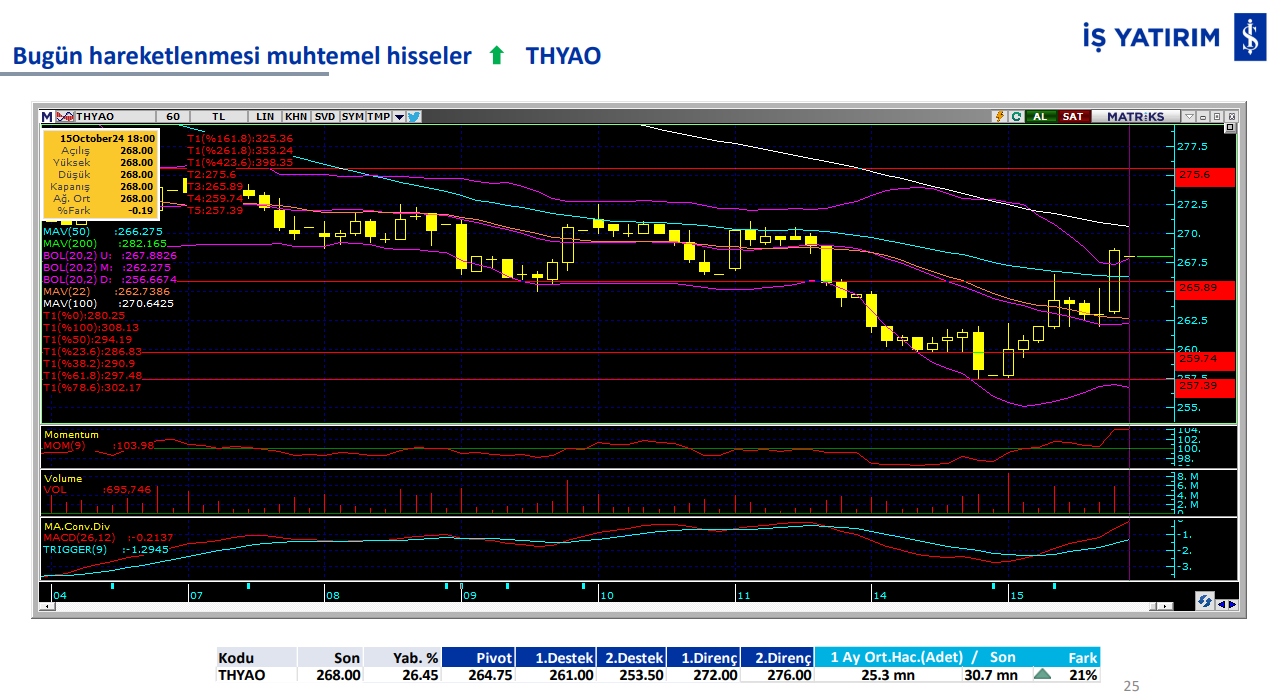Screen dimensions: 1273x695
Task: Click the red 275.6 price level marker
Action: pyautogui.click(x=1206, y=175)
